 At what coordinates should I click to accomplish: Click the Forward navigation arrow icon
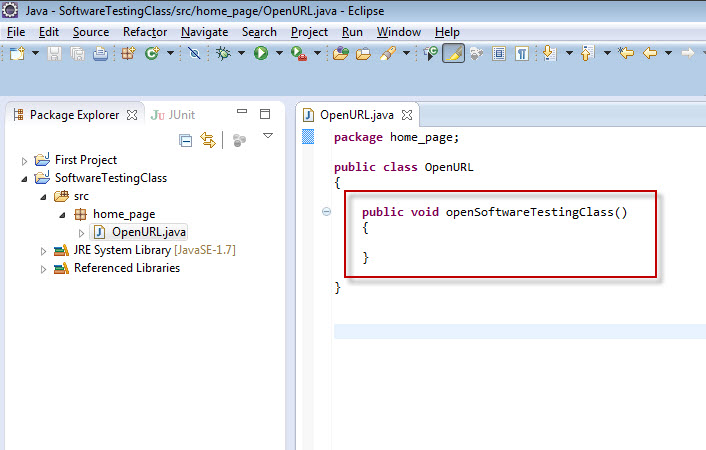coord(688,54)
